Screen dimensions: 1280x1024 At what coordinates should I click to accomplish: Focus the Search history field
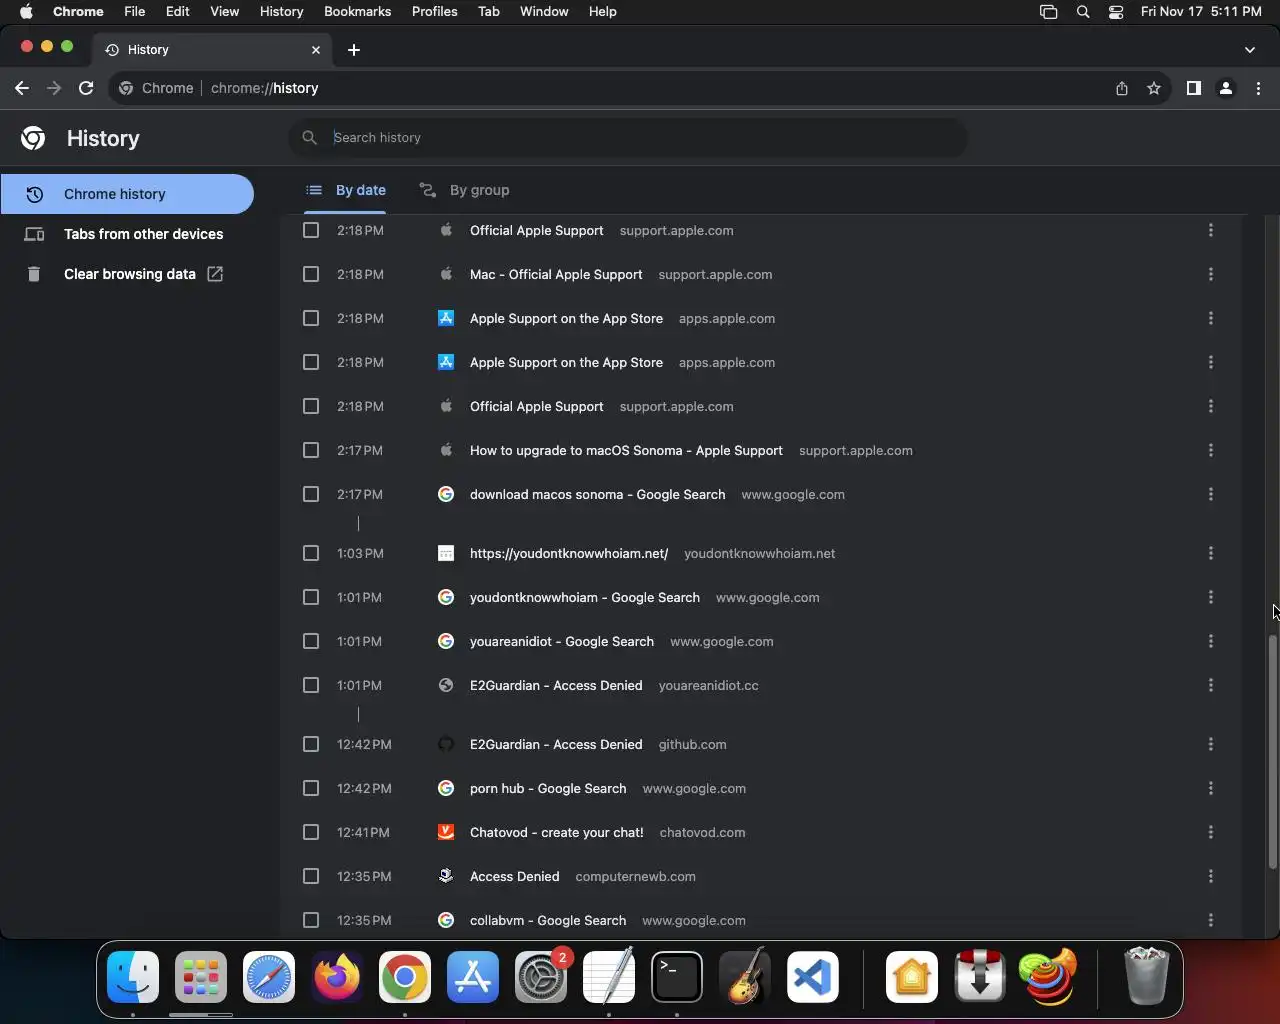click(628, 138)
